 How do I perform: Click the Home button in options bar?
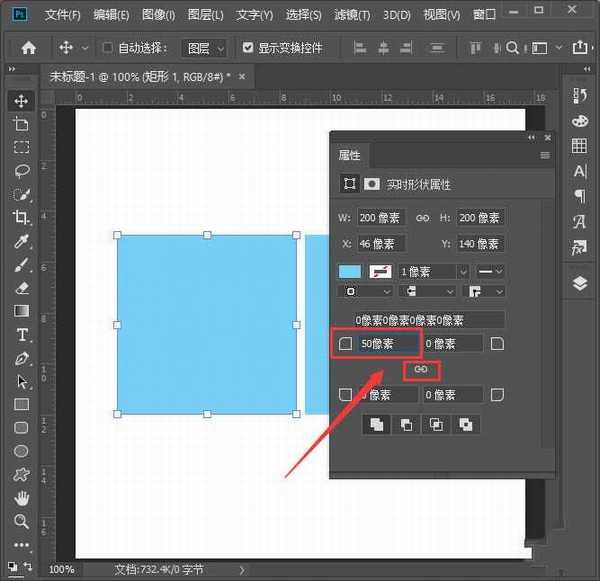pos(29,48)
